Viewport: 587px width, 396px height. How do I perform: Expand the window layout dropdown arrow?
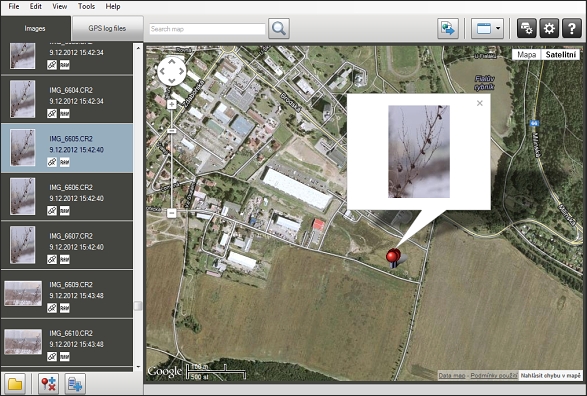[x=498, y=28]
